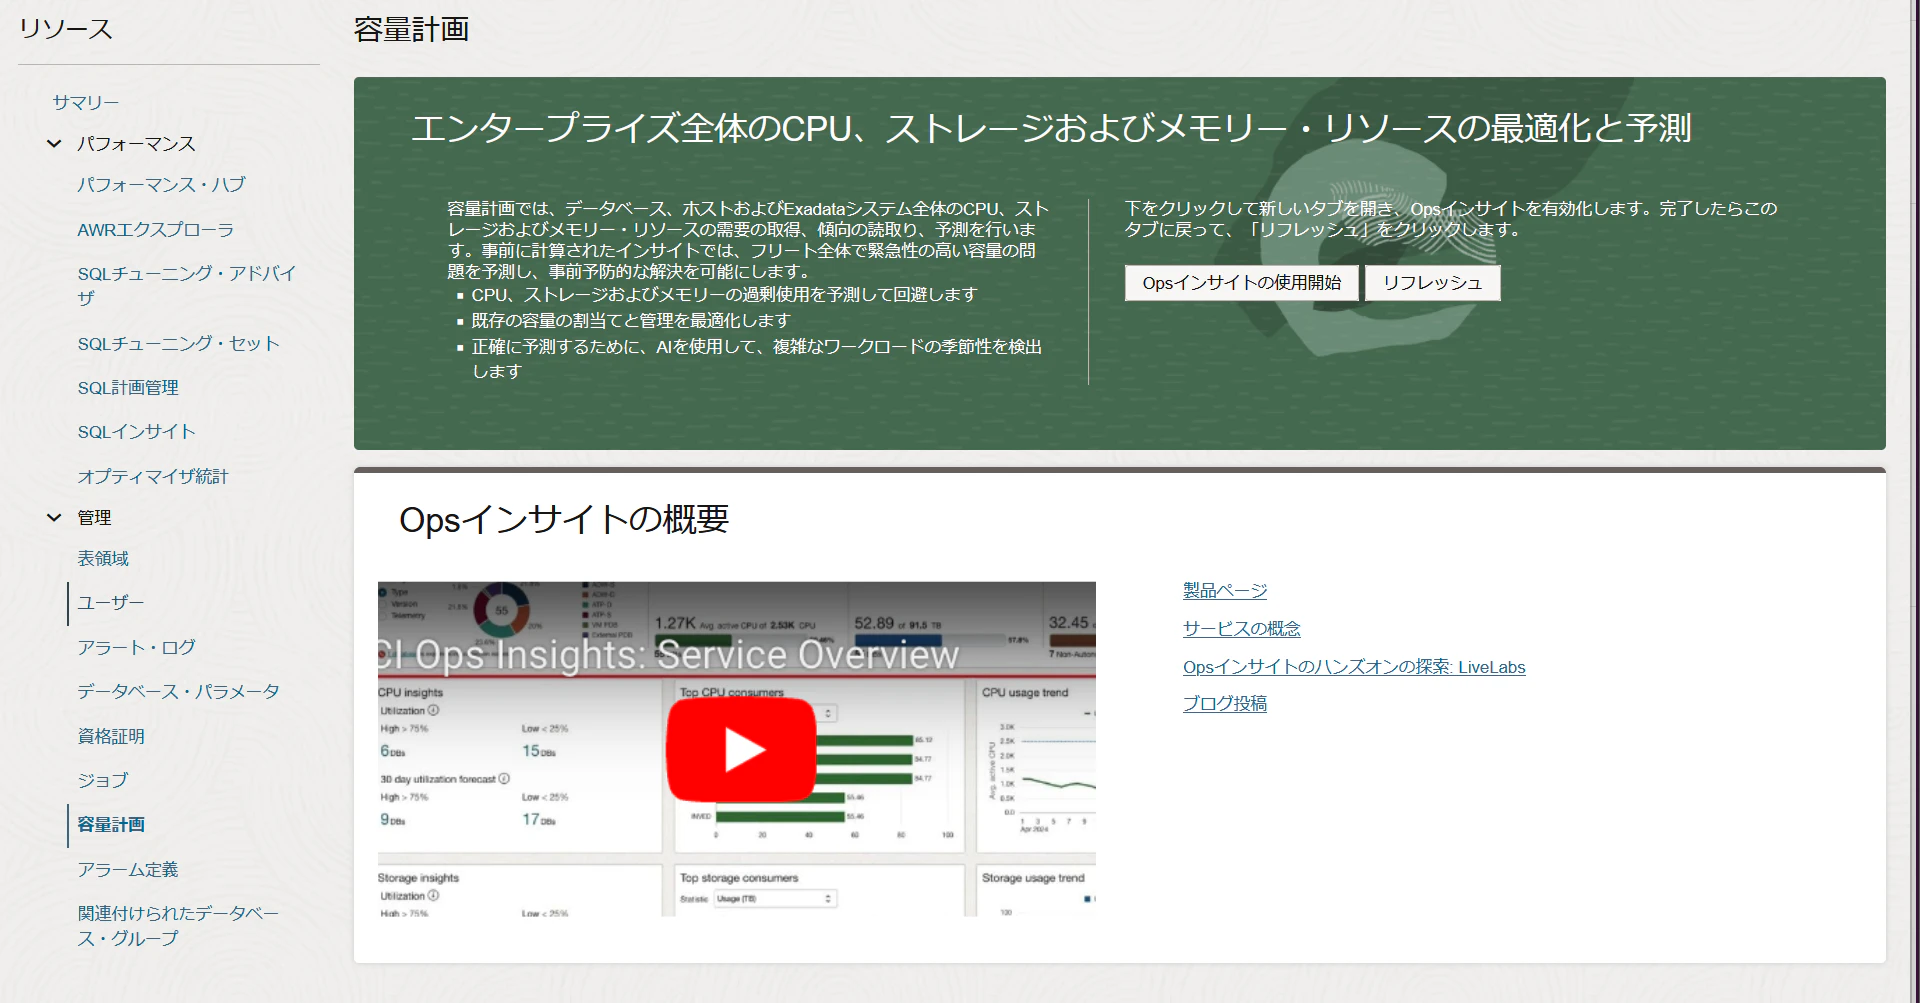Click the Ops Insights video title text

668,655
